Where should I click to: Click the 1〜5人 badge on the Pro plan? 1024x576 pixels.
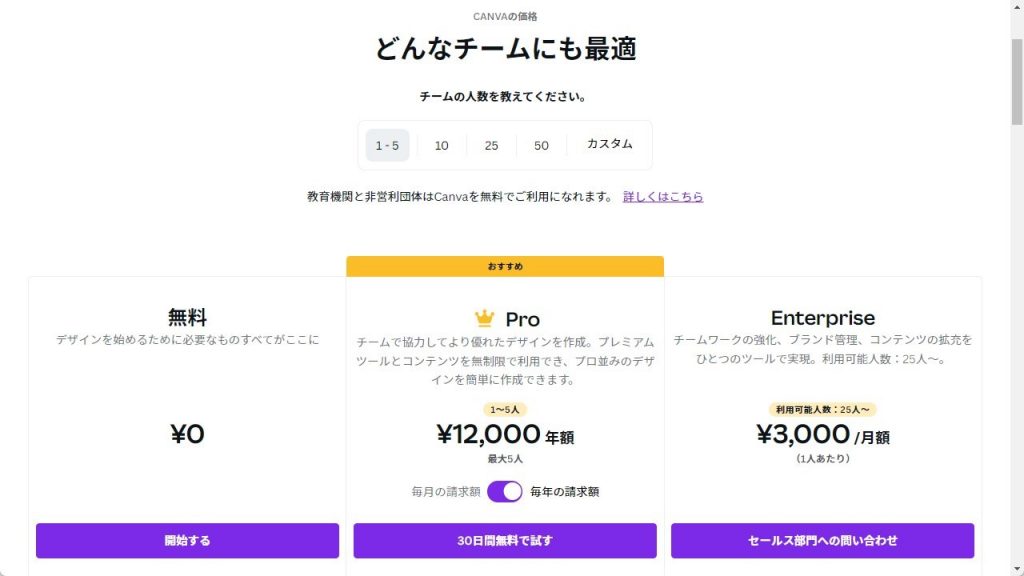click(505, 409)
